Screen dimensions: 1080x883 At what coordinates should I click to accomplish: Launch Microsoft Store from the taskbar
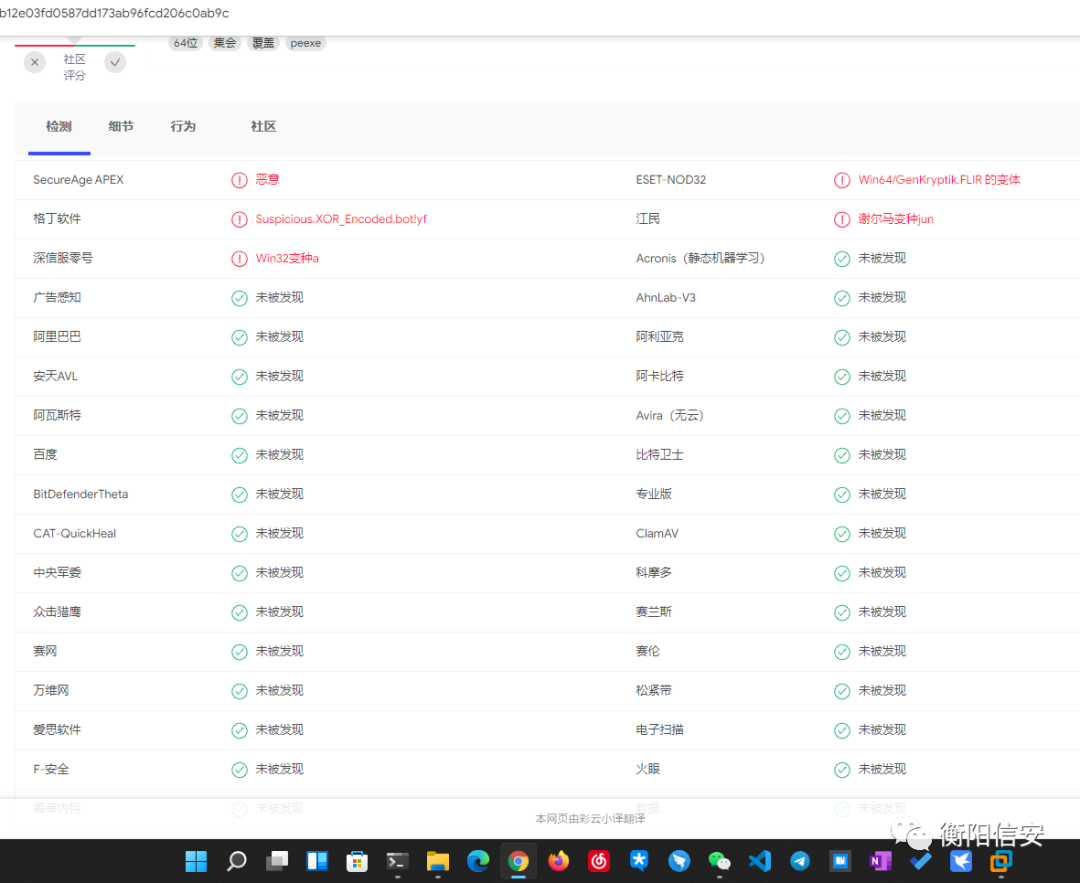click(357, 861)
